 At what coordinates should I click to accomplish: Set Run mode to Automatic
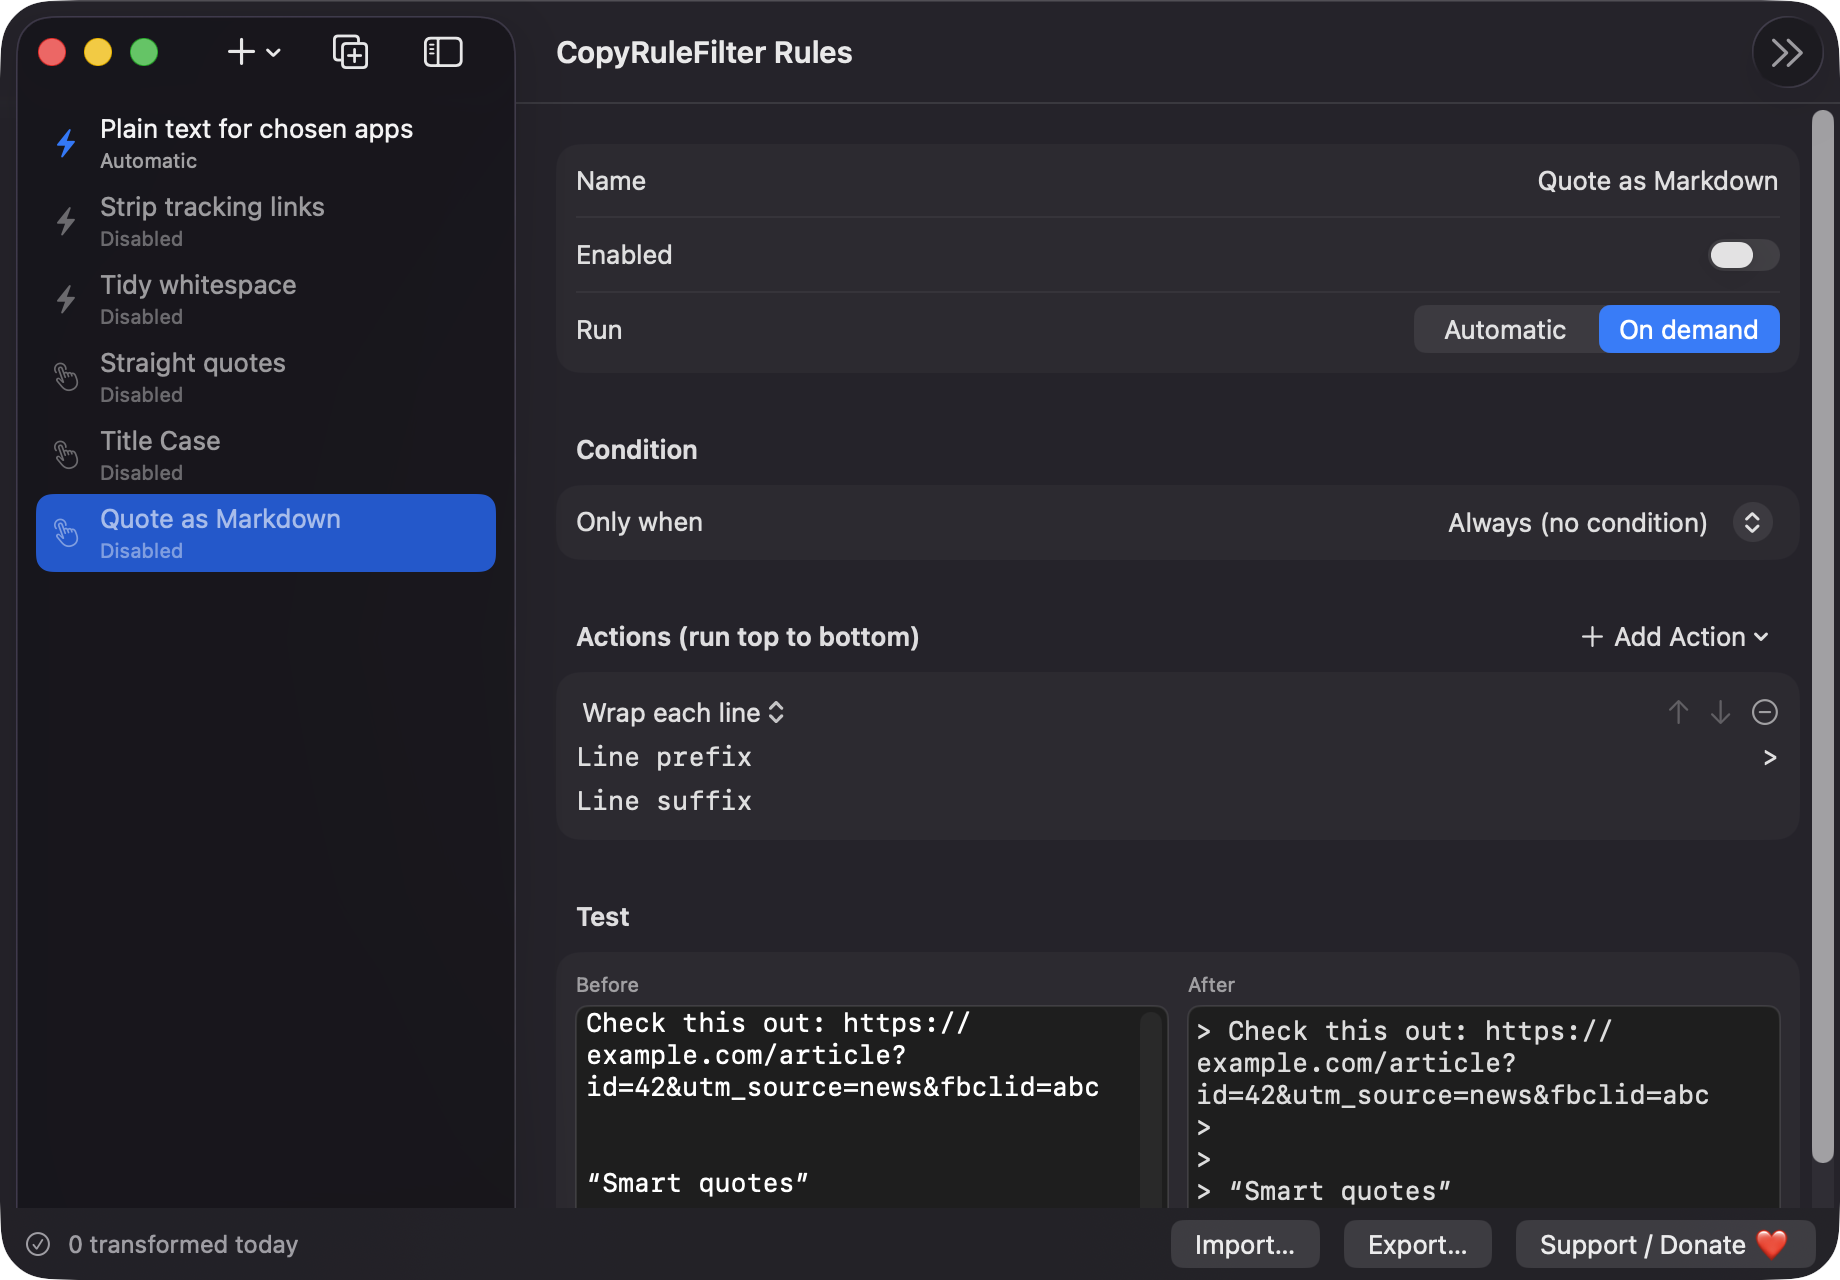point(1505,330)
